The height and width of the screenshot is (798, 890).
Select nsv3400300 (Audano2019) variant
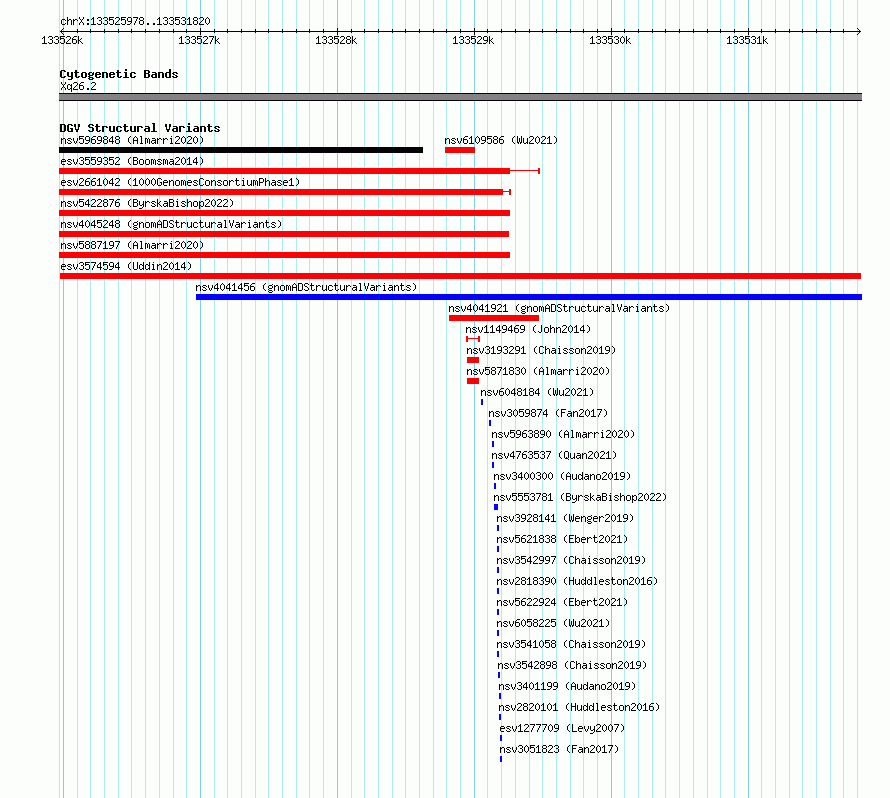[x=562, y=476]
